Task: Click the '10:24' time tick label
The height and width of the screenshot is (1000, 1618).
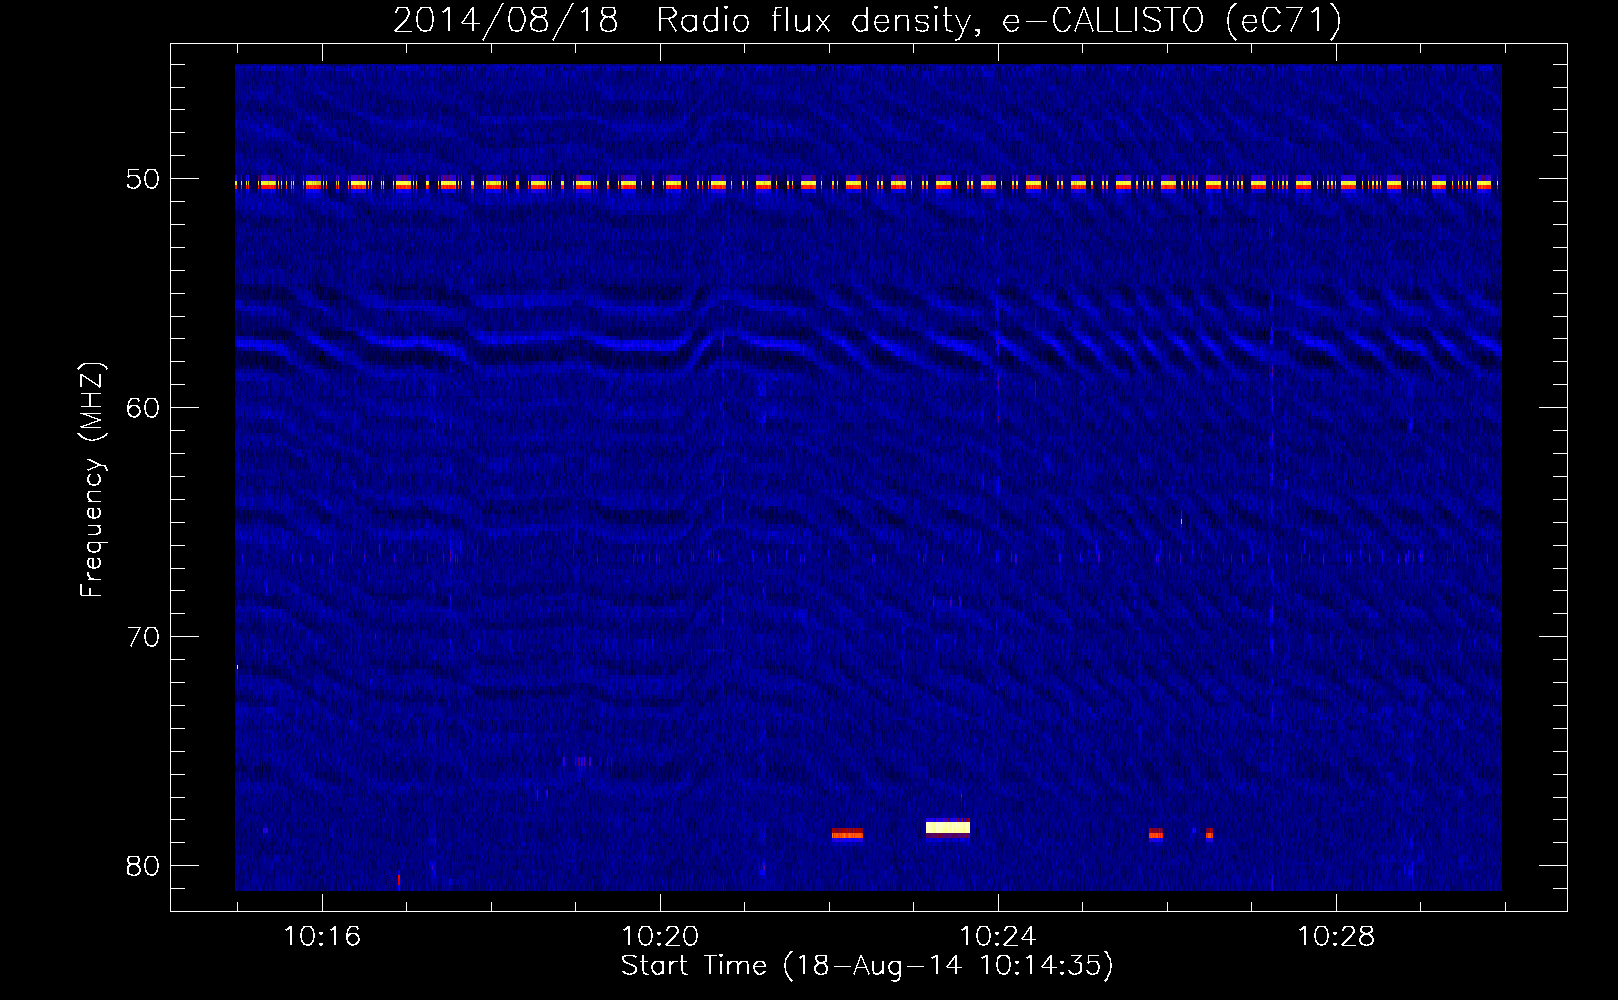Action: click(x=998, y=937)
